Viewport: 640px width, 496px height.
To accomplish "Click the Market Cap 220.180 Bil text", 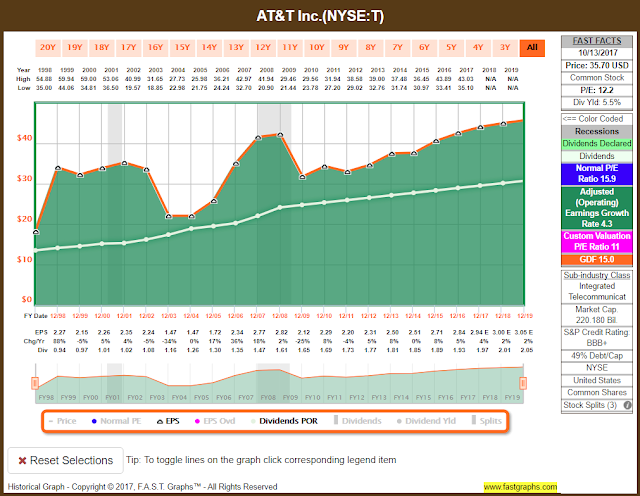I will coord(597,315).
